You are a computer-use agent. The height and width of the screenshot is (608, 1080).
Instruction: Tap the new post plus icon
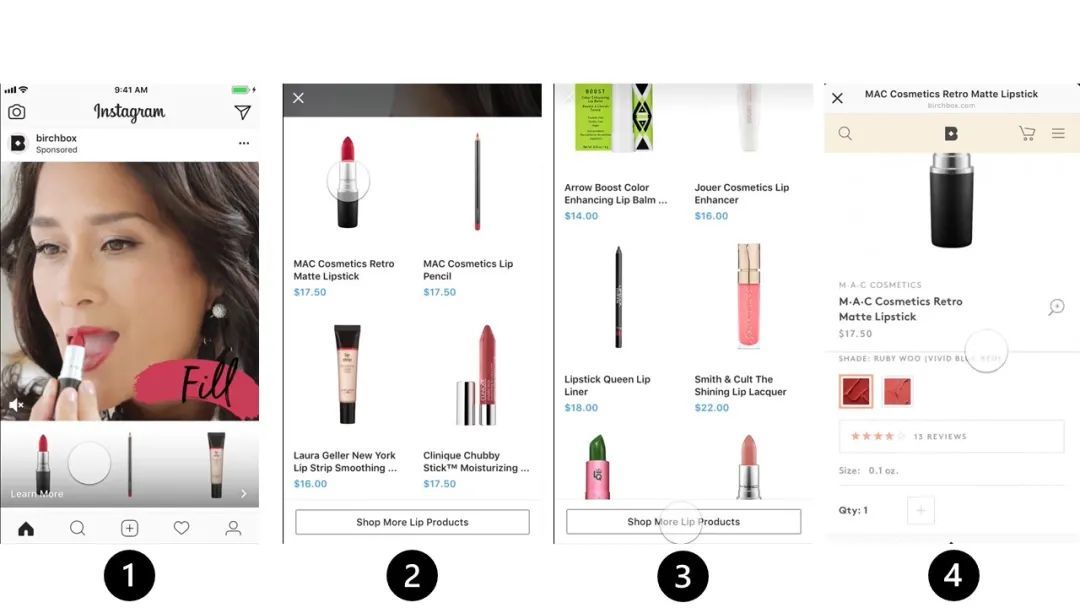(129, 528)
